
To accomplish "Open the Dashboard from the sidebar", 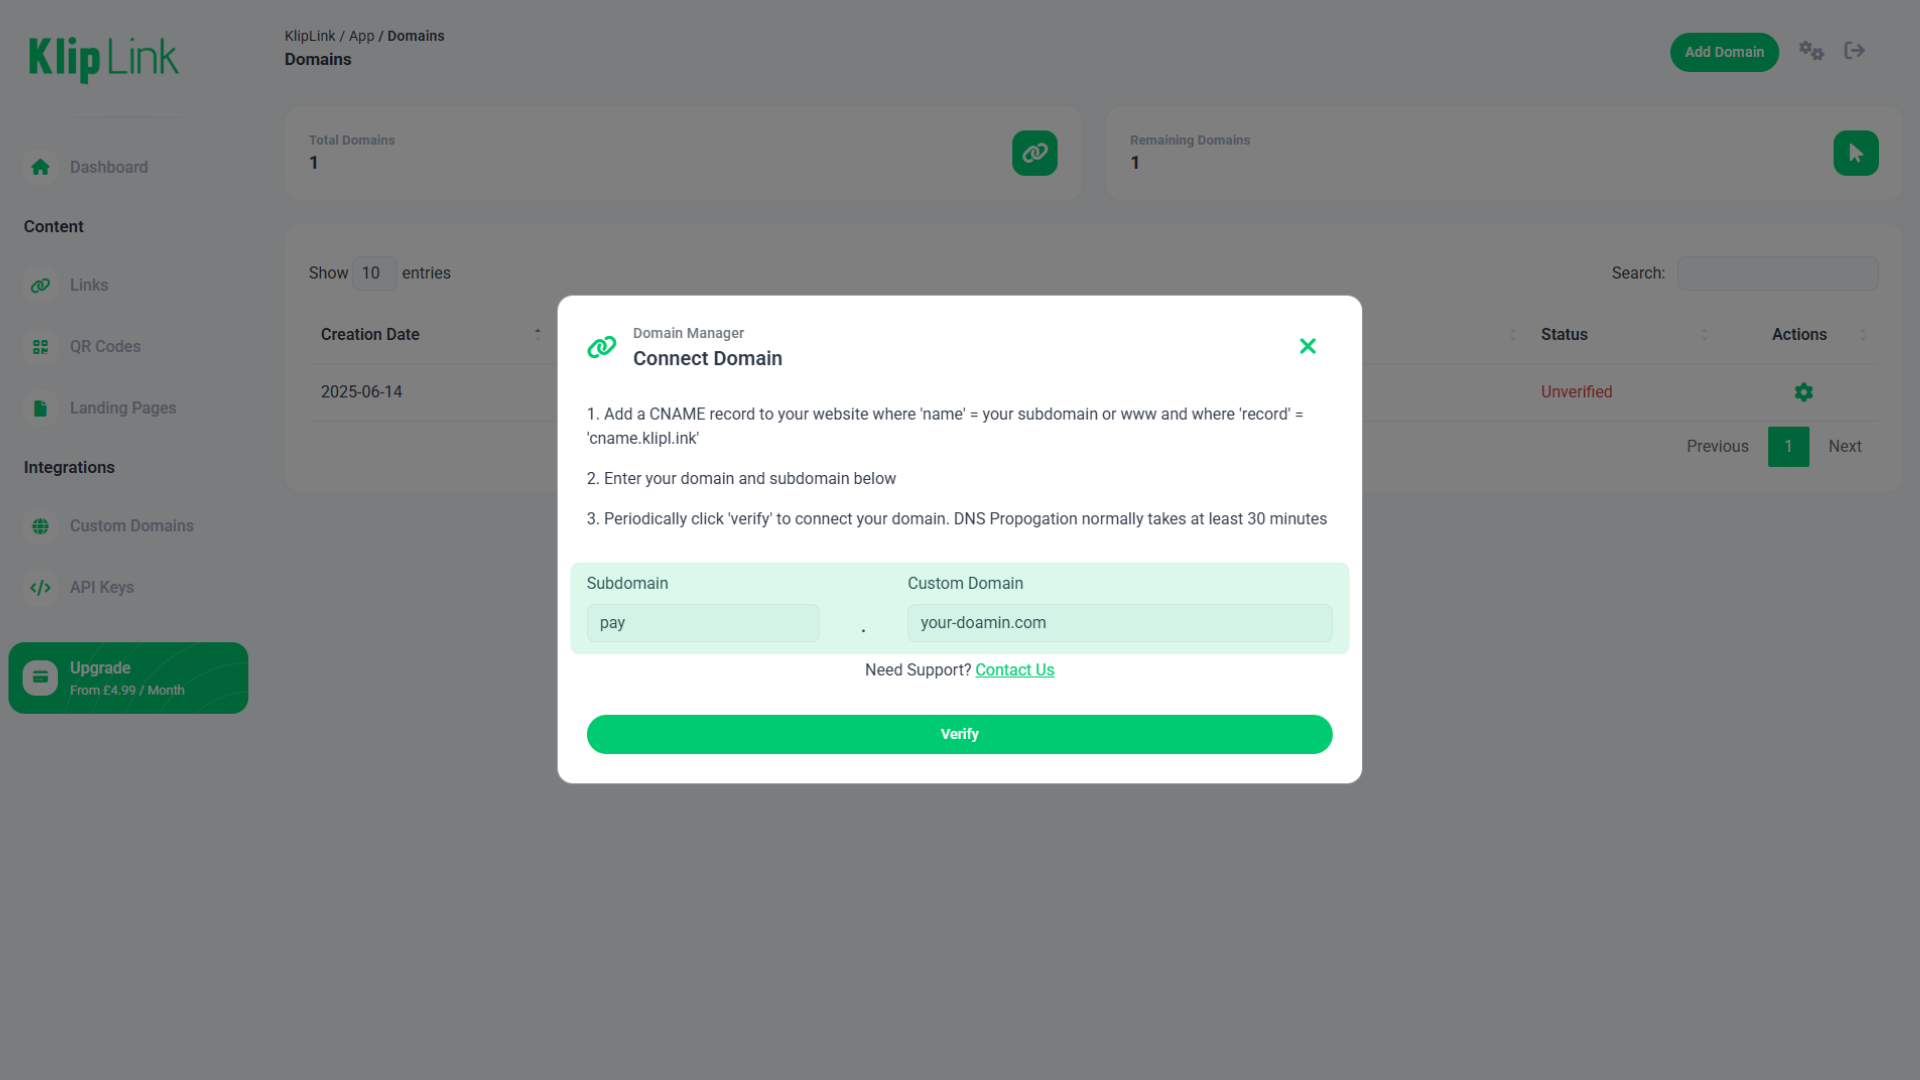I will point(107,167).
